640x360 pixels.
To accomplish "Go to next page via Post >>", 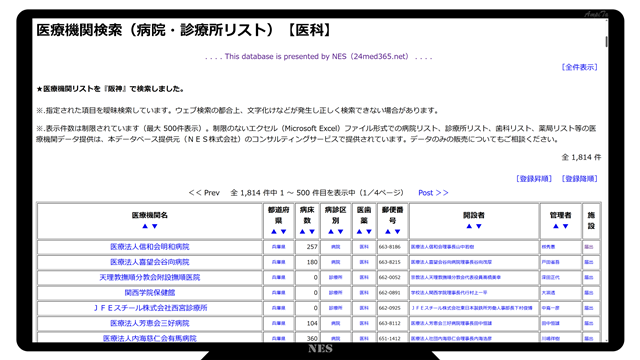I will pos(433,193).
